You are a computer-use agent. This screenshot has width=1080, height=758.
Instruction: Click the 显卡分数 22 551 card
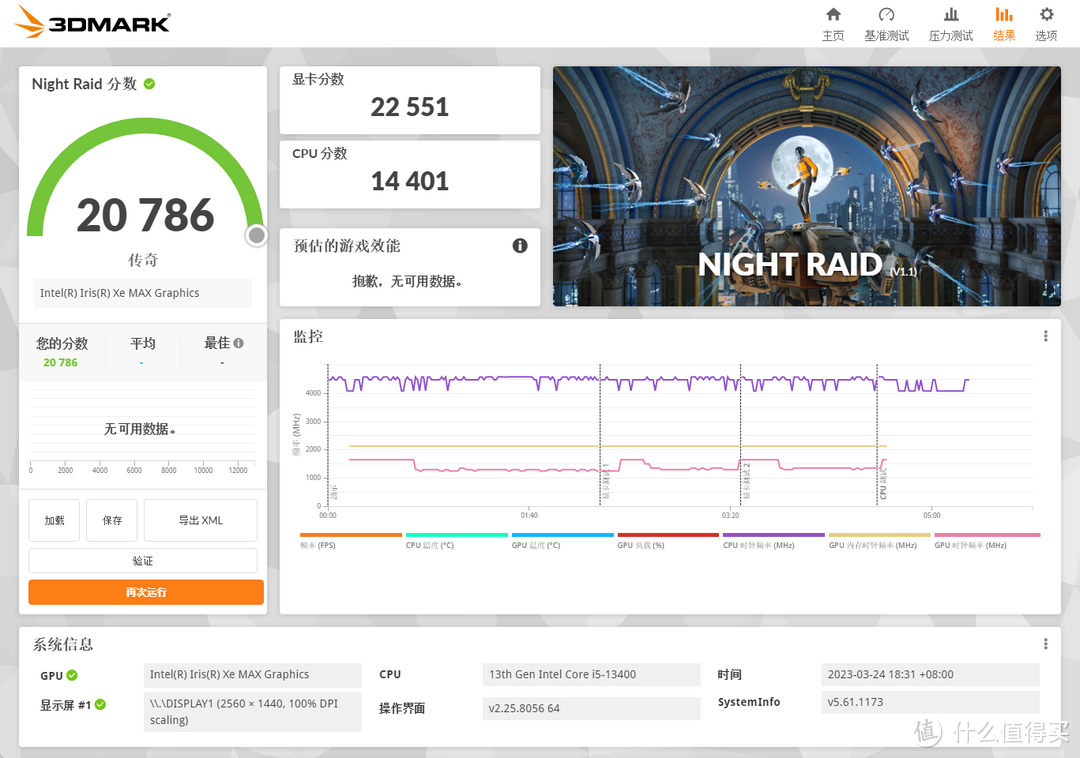click(410, 100)
